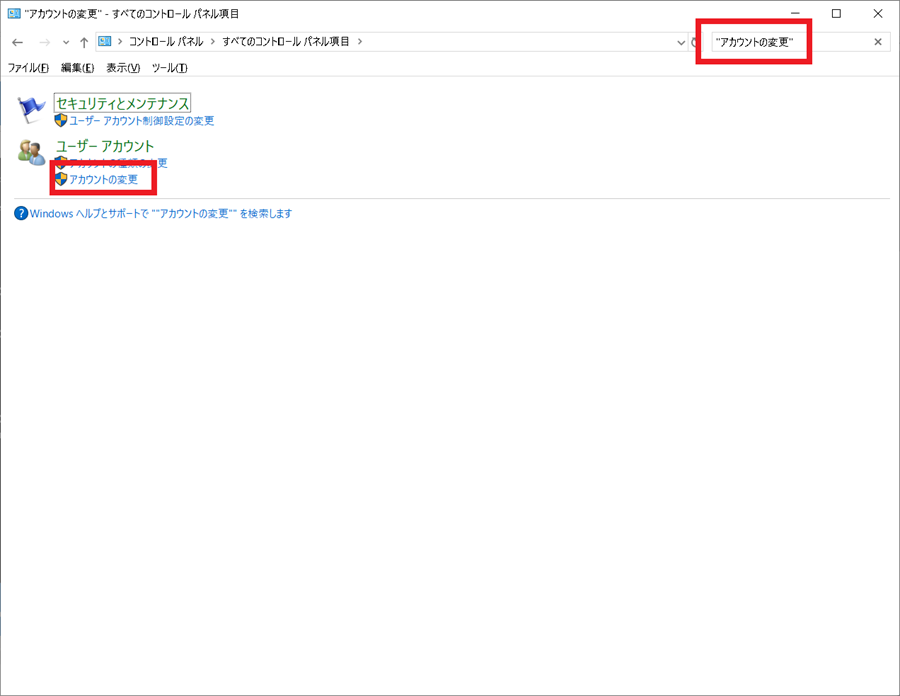Image resolution: width=900 pixels, height=696 pixels.
Task: Open ユーザー アカウント制御設定の変更 link
Action: coord(141,121)
